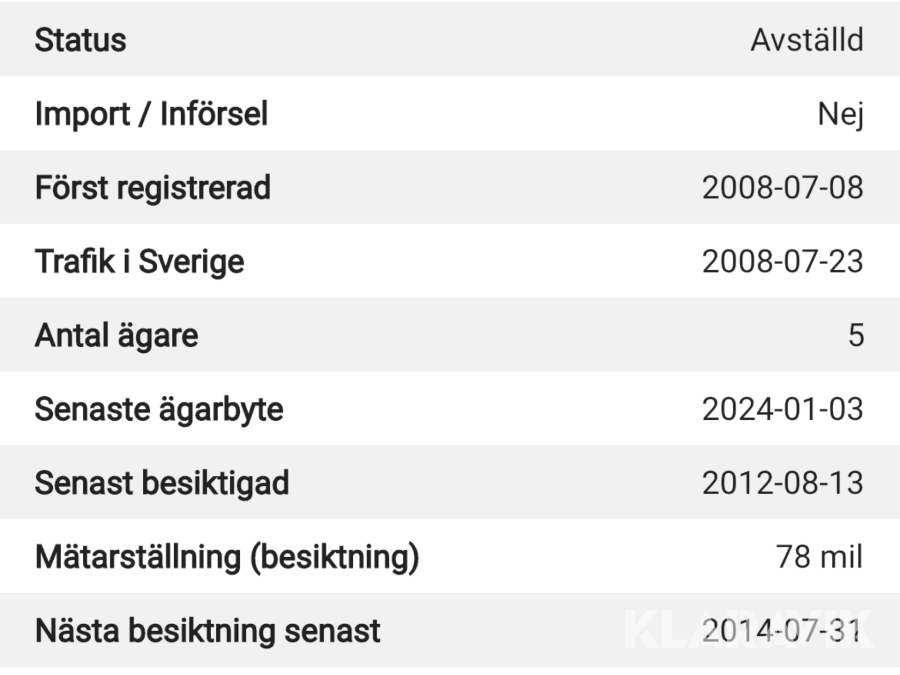The height and width of the screenshot is (675, 900).
Task: Select the 78 mil odometer value
Action: pyautogui.click(x=820, y=557)
